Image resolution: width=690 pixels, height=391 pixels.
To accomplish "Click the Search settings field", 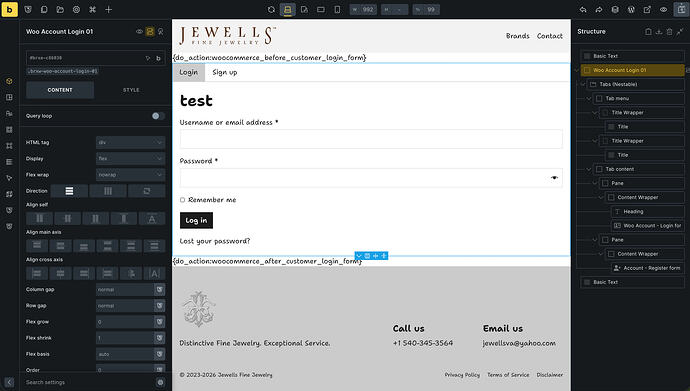I will (x=88, y=382).
